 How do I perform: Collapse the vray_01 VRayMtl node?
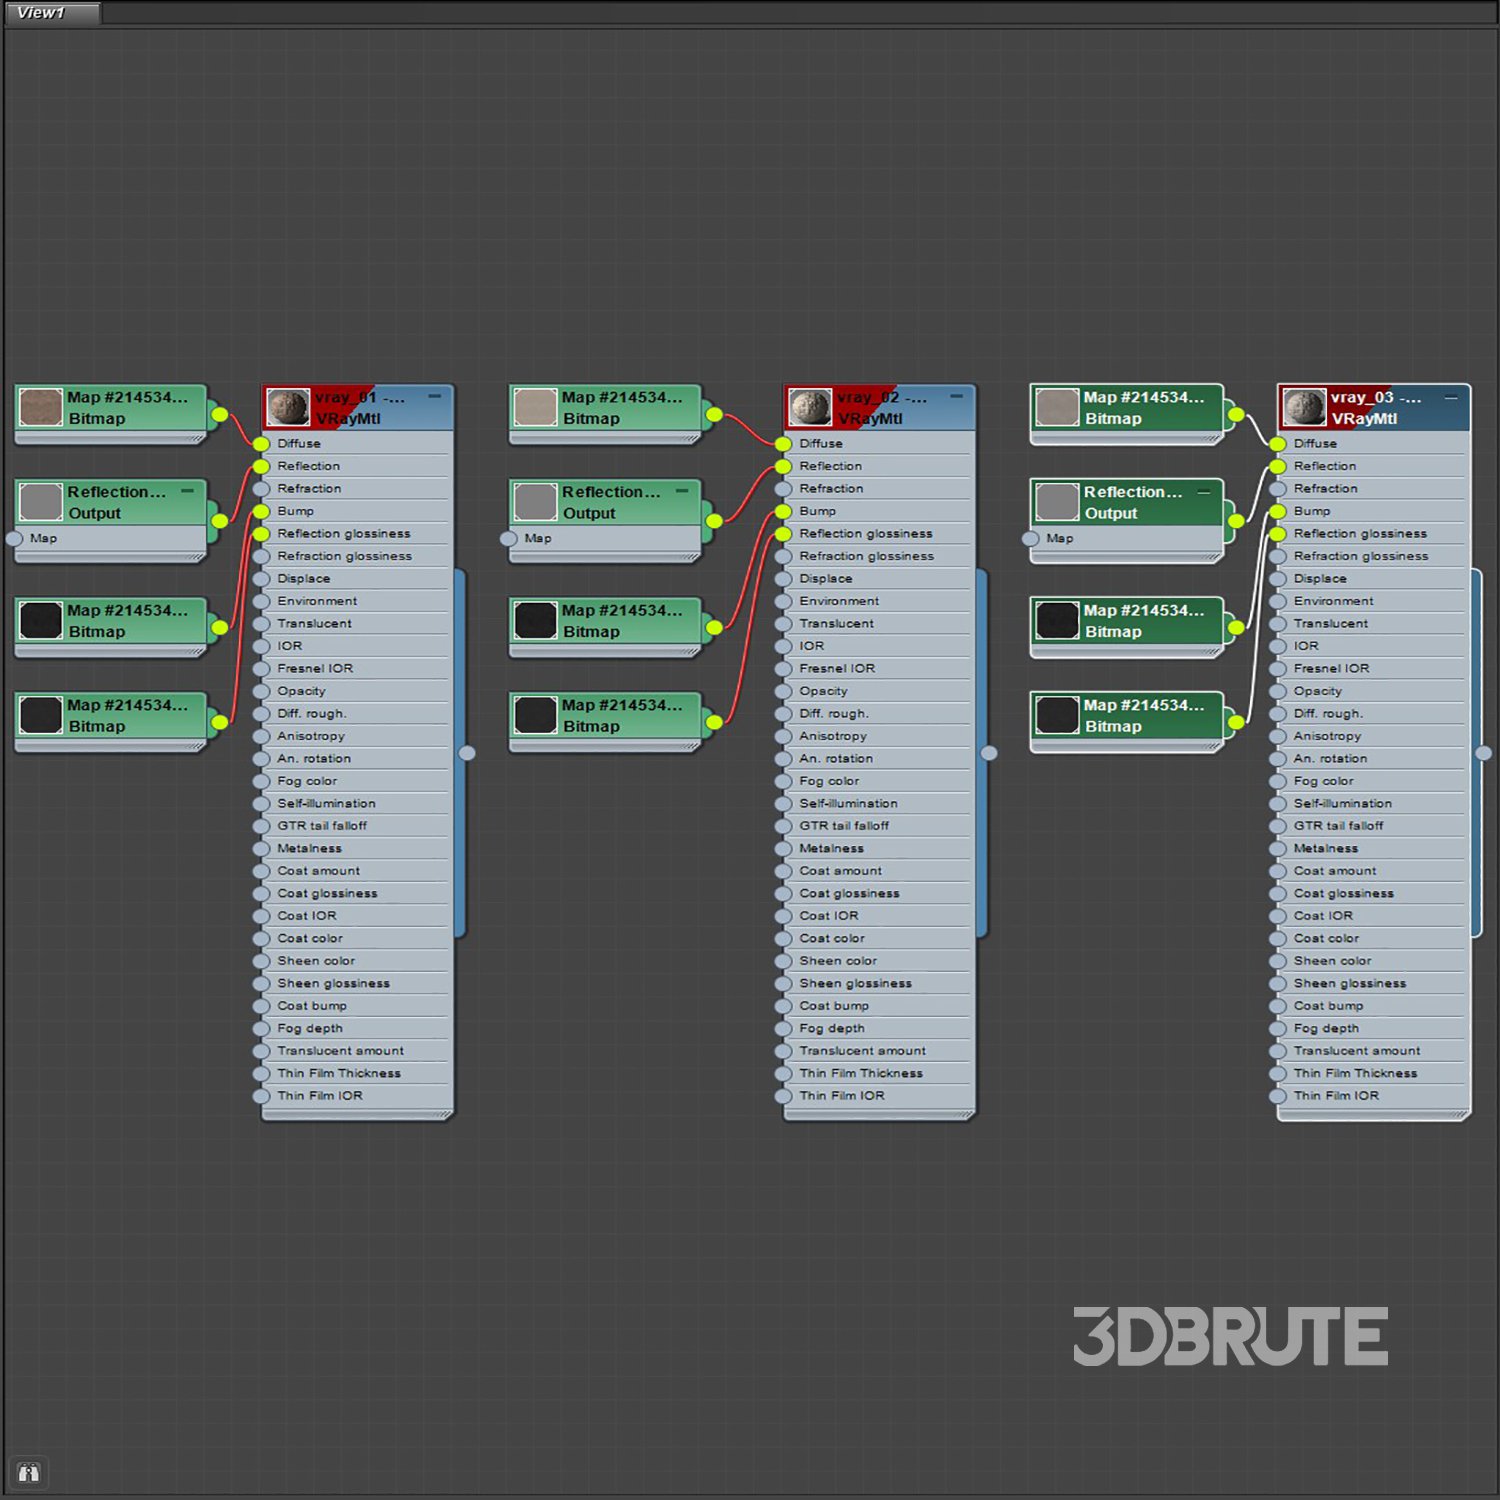[x=435, y=397]
